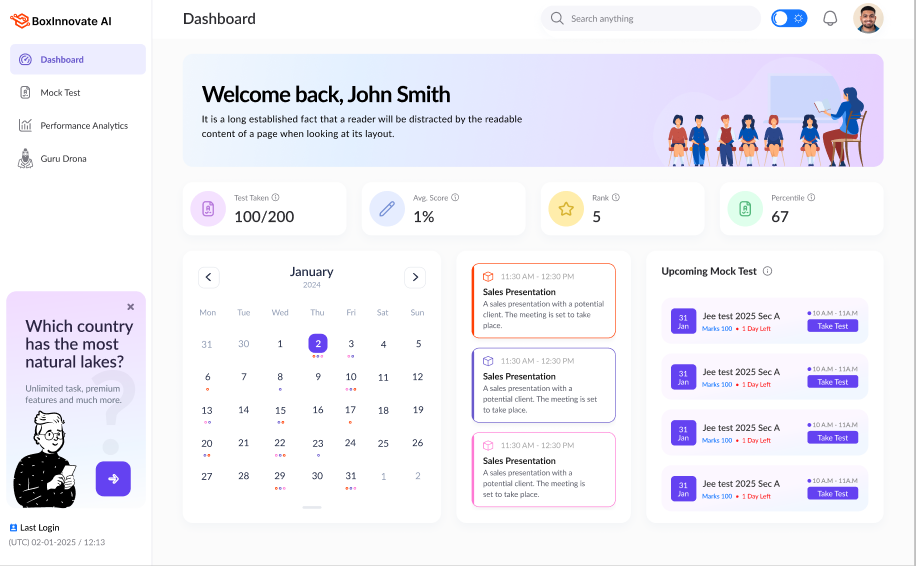The image size is (916, 566).
Task: Click the notification bell icon
Action: click(x=829, y=18)
